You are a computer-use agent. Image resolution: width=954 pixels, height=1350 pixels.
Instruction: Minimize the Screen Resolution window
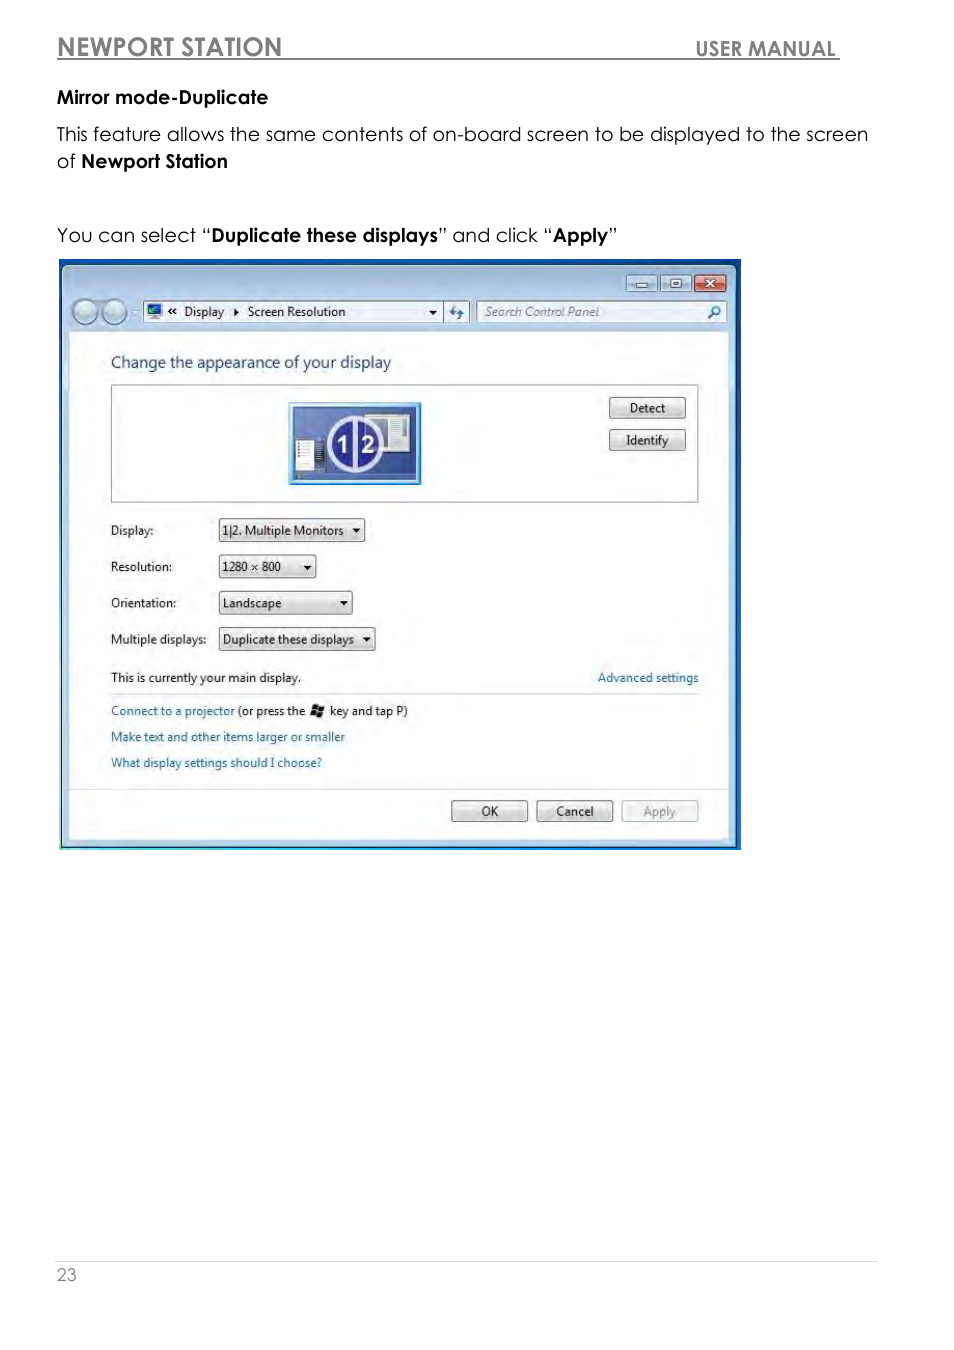point(641,284)
